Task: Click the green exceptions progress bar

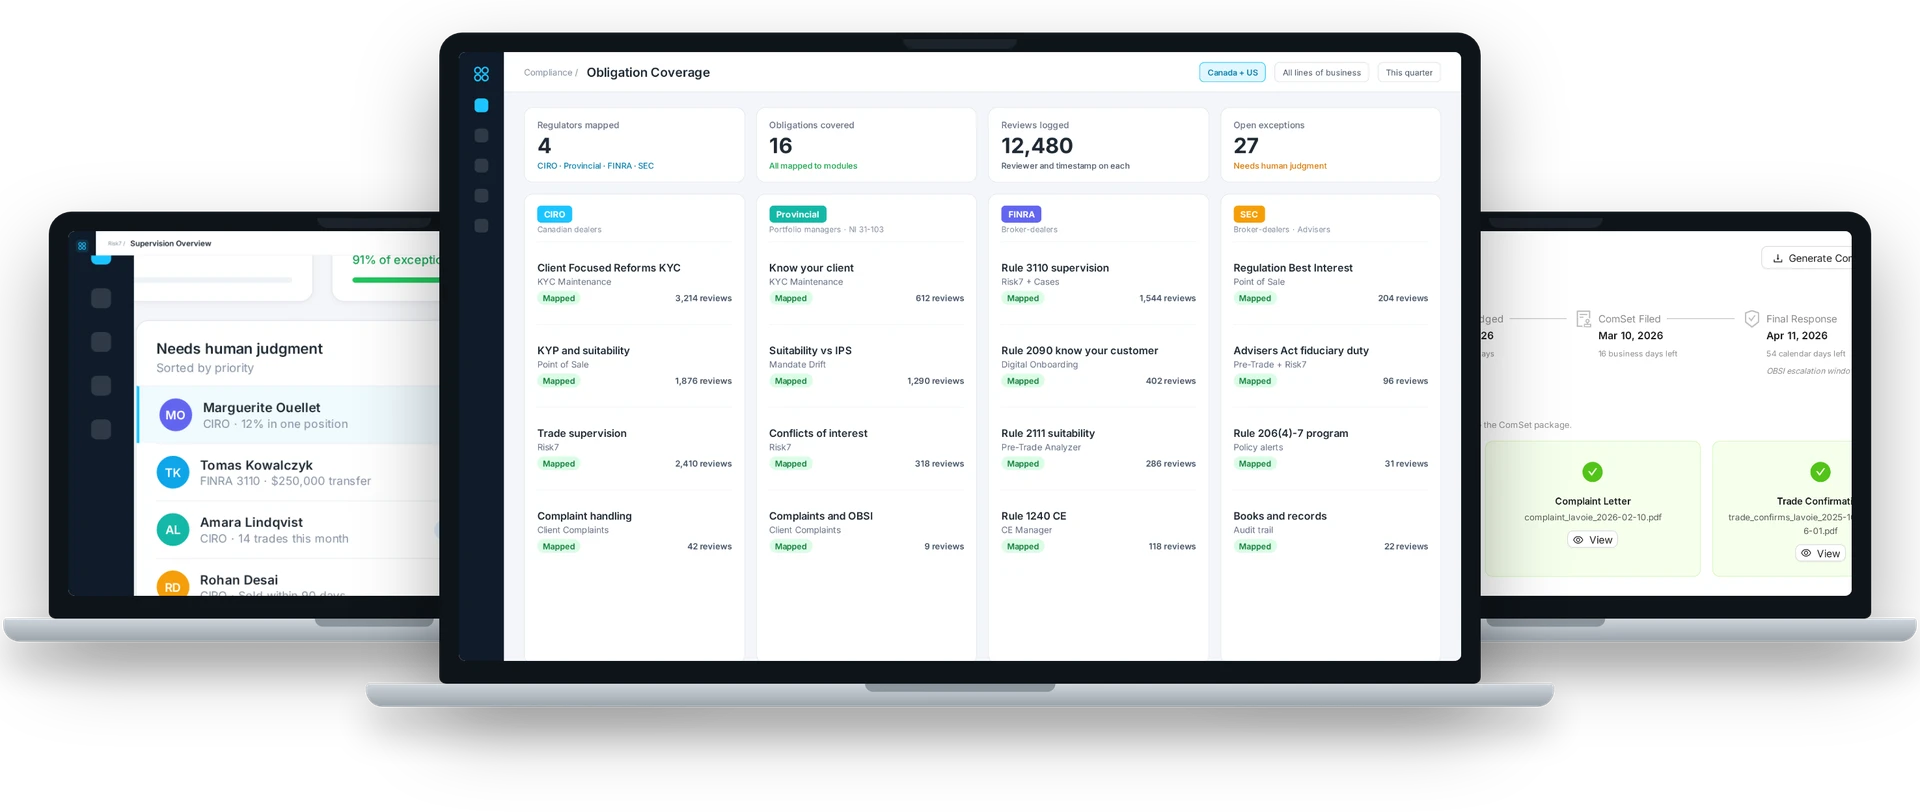Action: point(396,280)
